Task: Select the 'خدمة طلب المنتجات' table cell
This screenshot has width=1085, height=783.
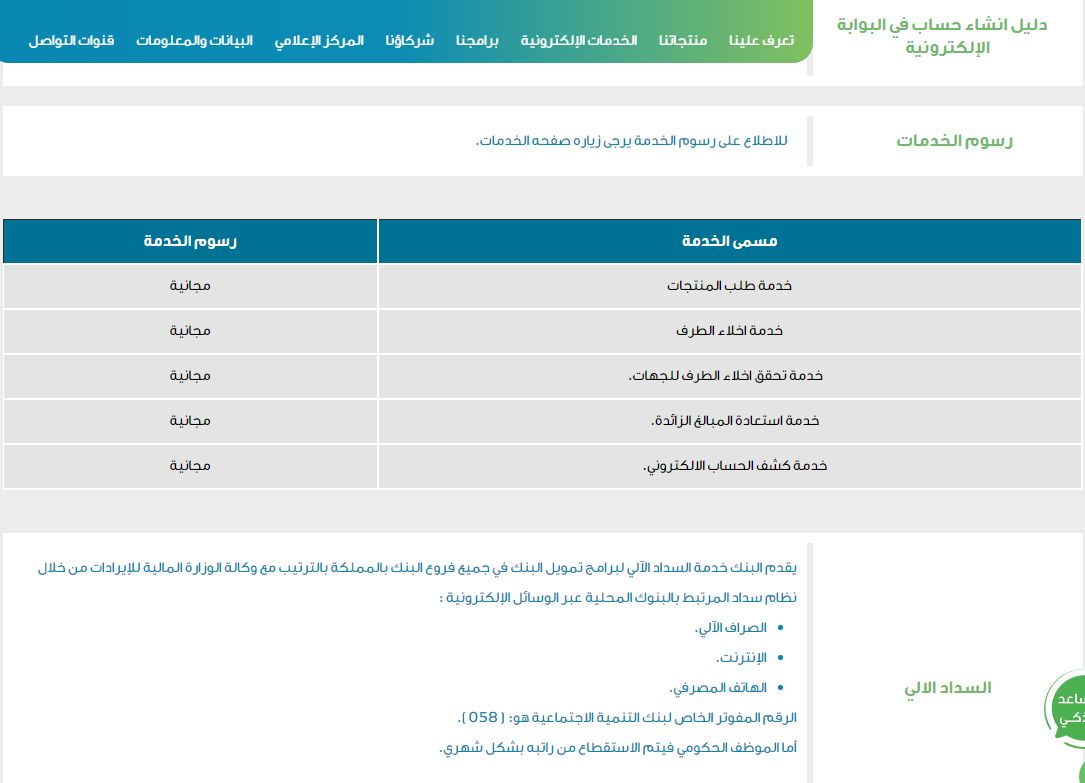Action: coord(729,286)
